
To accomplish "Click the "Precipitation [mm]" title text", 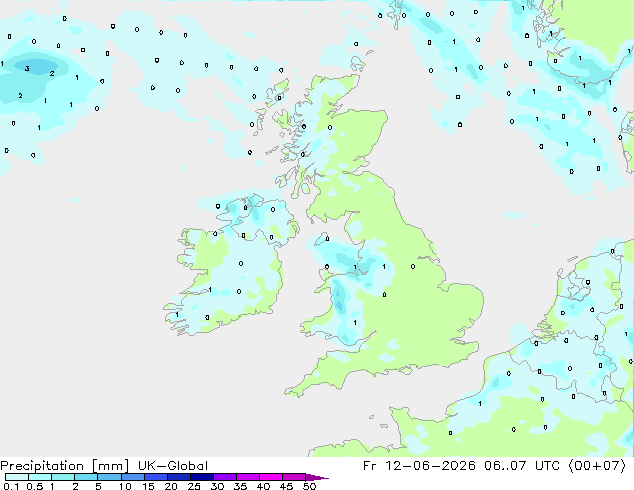I will pos(65,466).
